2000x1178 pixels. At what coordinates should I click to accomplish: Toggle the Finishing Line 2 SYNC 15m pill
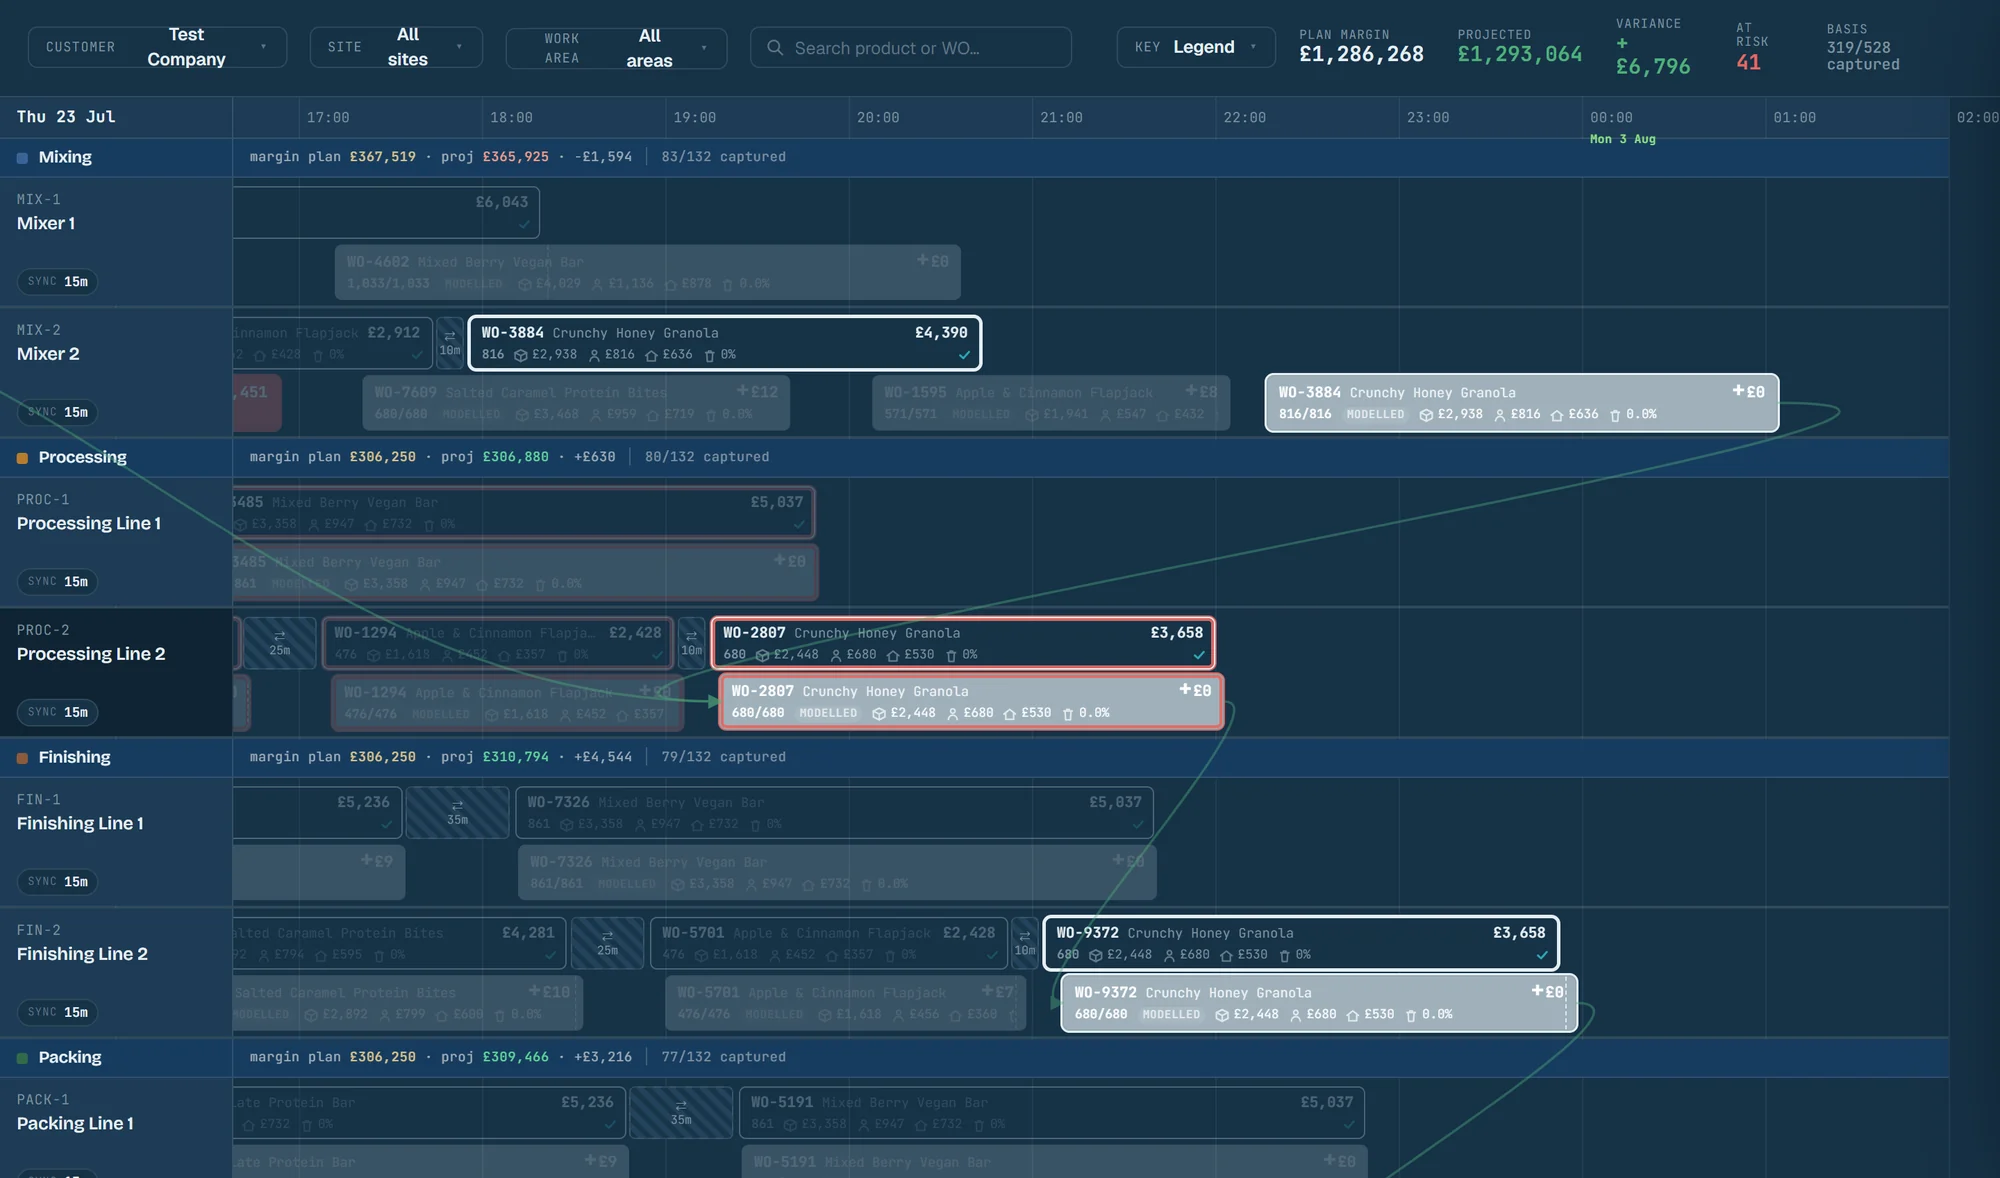[x=57, y=1012]
